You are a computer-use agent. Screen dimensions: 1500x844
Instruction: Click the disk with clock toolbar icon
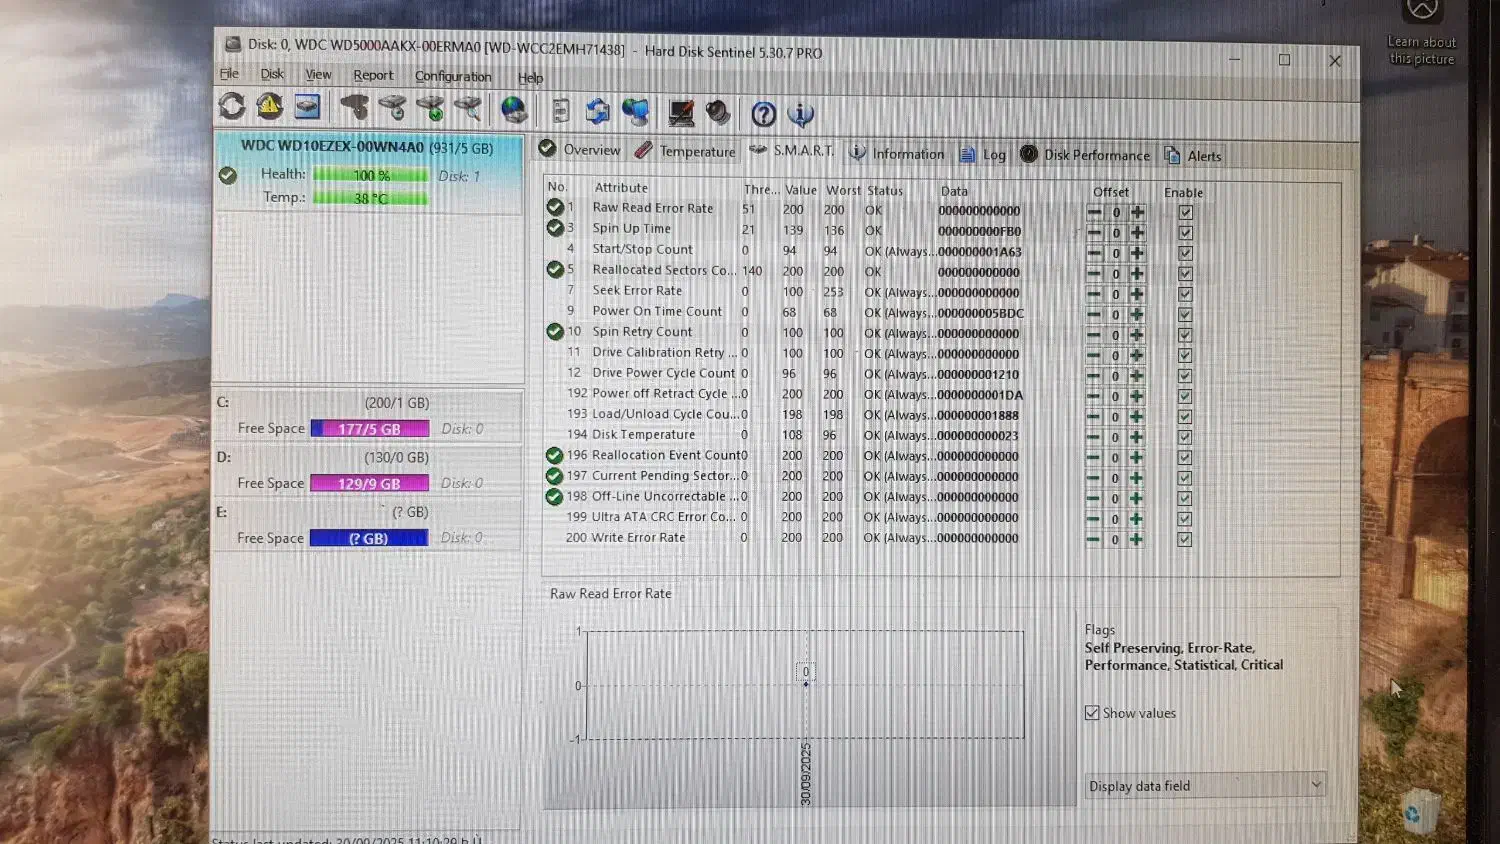[x=392, y=107]
